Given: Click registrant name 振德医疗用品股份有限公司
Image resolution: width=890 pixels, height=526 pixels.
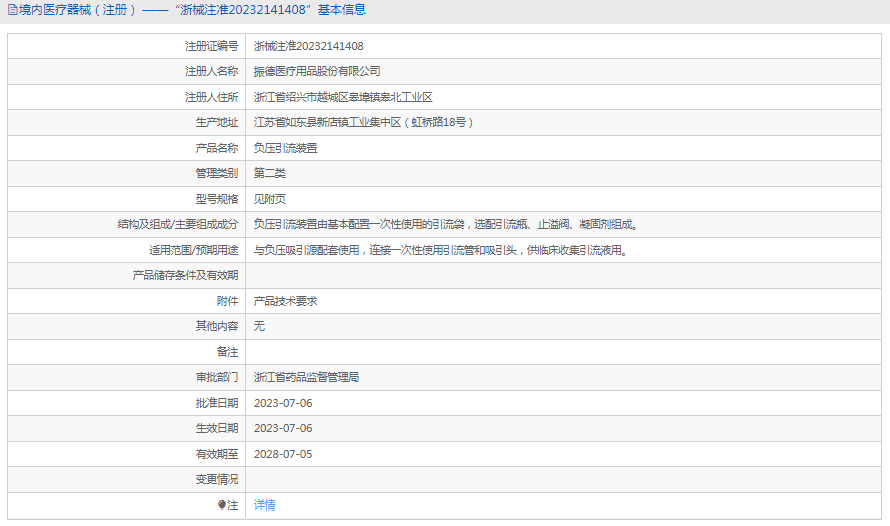Looking at the screenshot, I should (x=317, y=71).
